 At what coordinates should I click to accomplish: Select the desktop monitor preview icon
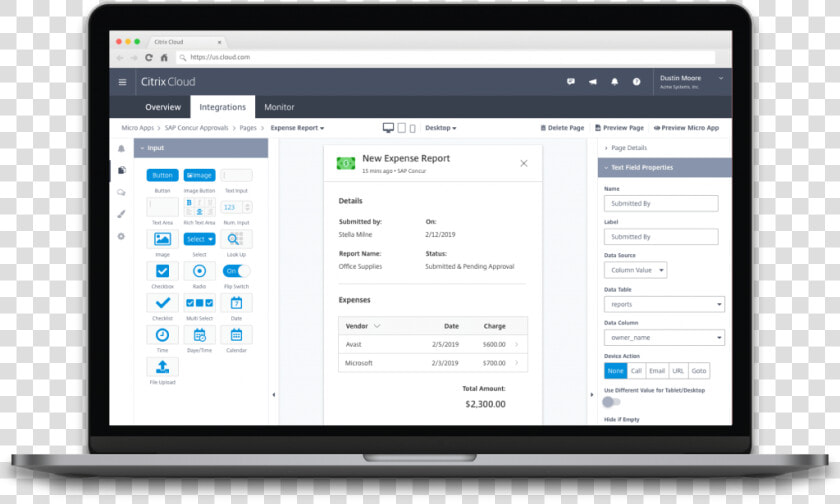tap(388, 127)
